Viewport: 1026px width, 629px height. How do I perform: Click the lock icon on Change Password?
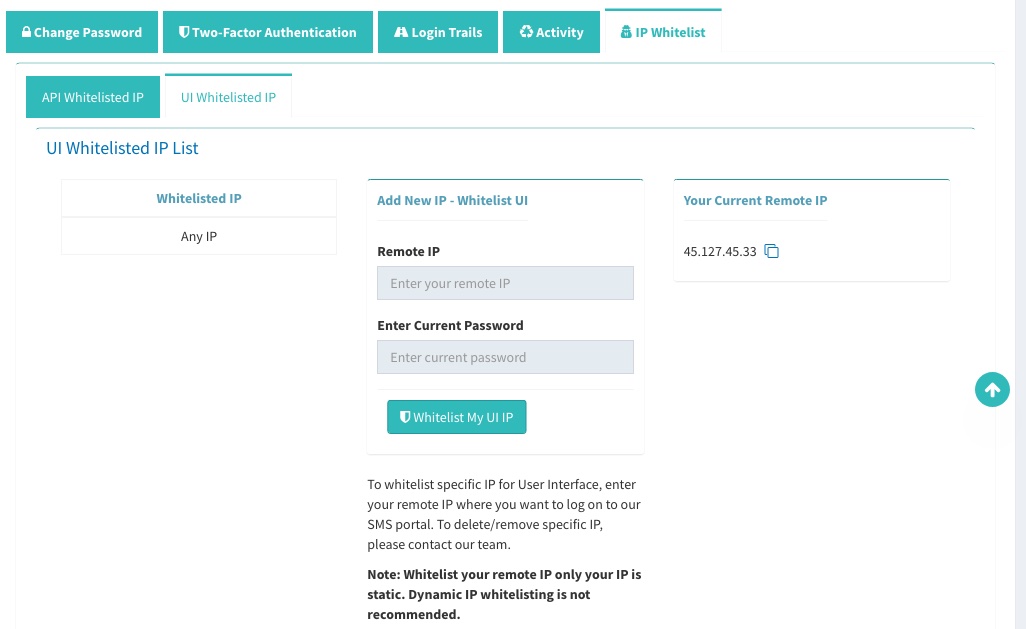coord(26,31)
